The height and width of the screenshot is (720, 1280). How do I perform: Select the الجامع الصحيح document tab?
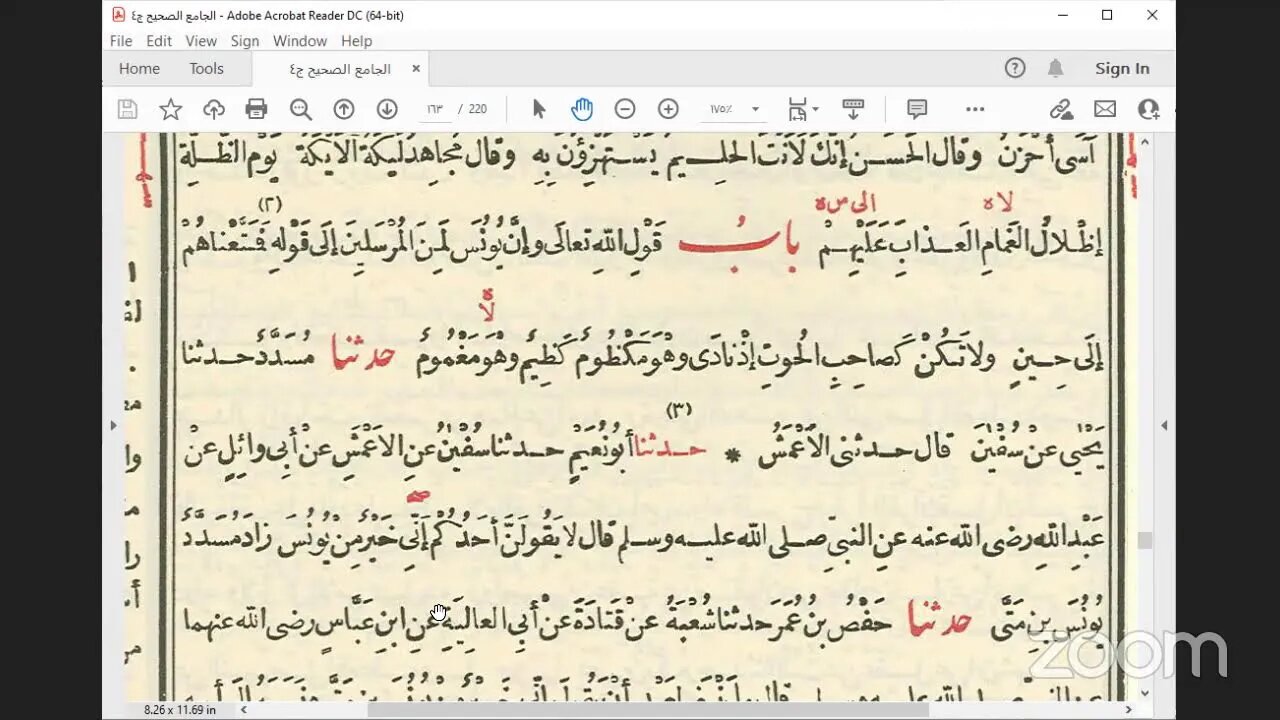click(340, 69)
